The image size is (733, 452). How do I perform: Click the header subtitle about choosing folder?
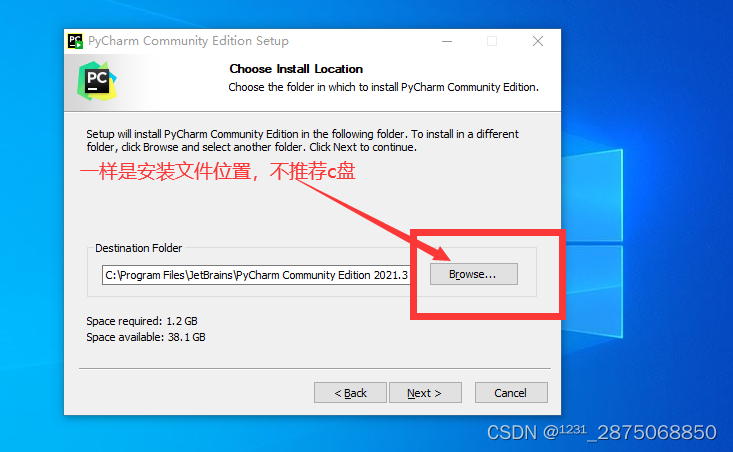click(x=383, y=87)
